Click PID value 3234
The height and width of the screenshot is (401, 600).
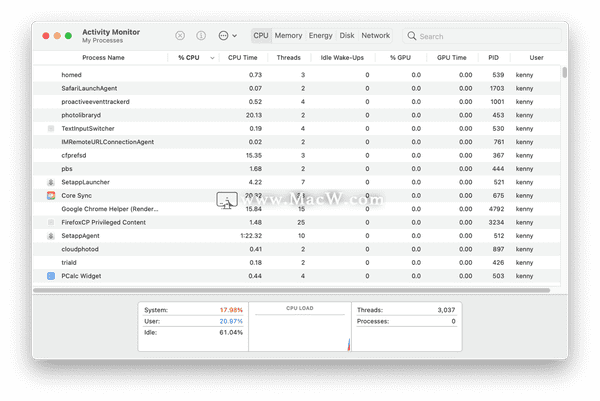coord(496,222)
